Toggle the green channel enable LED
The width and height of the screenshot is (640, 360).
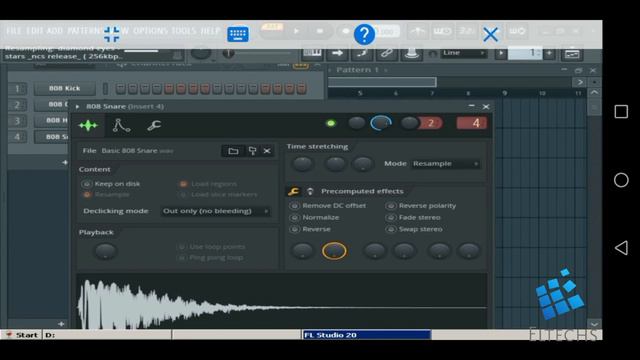(331, 123)
